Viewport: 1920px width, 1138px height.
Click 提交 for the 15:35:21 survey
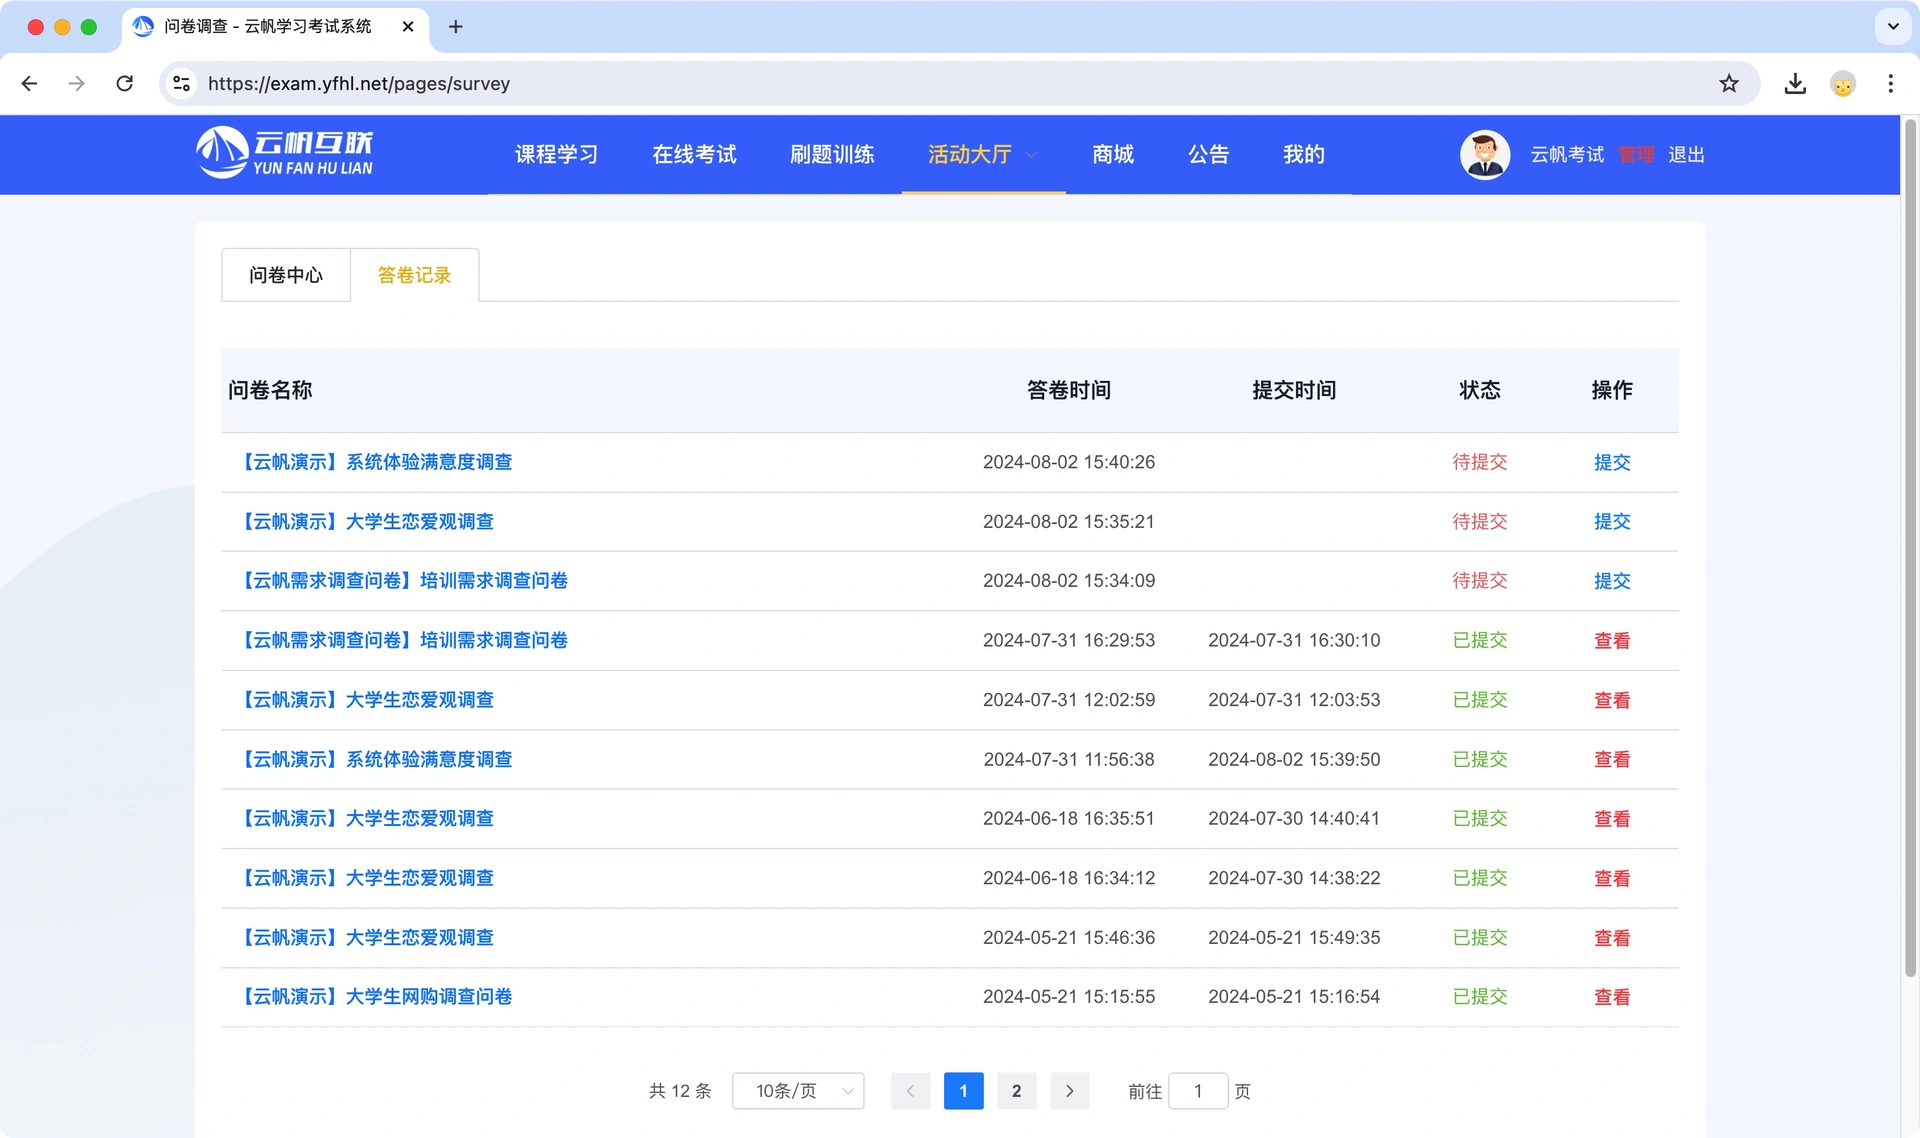(1612, 522)
